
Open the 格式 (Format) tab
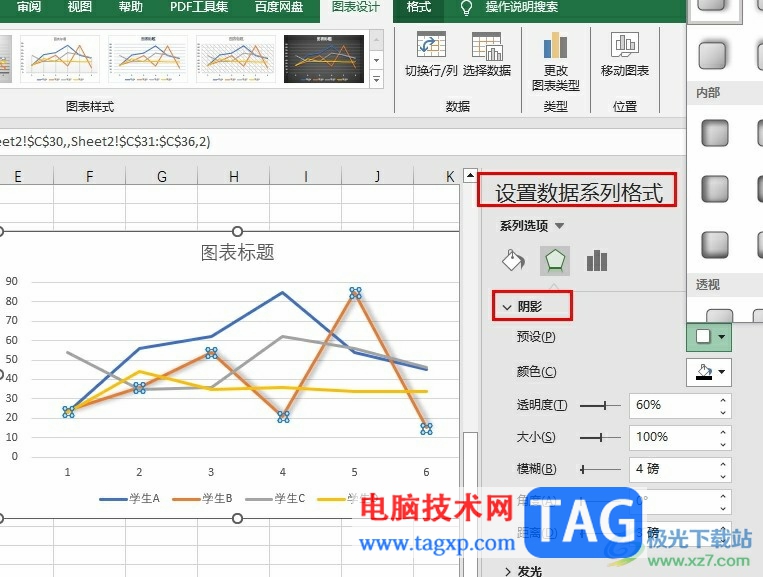point(418,7)
